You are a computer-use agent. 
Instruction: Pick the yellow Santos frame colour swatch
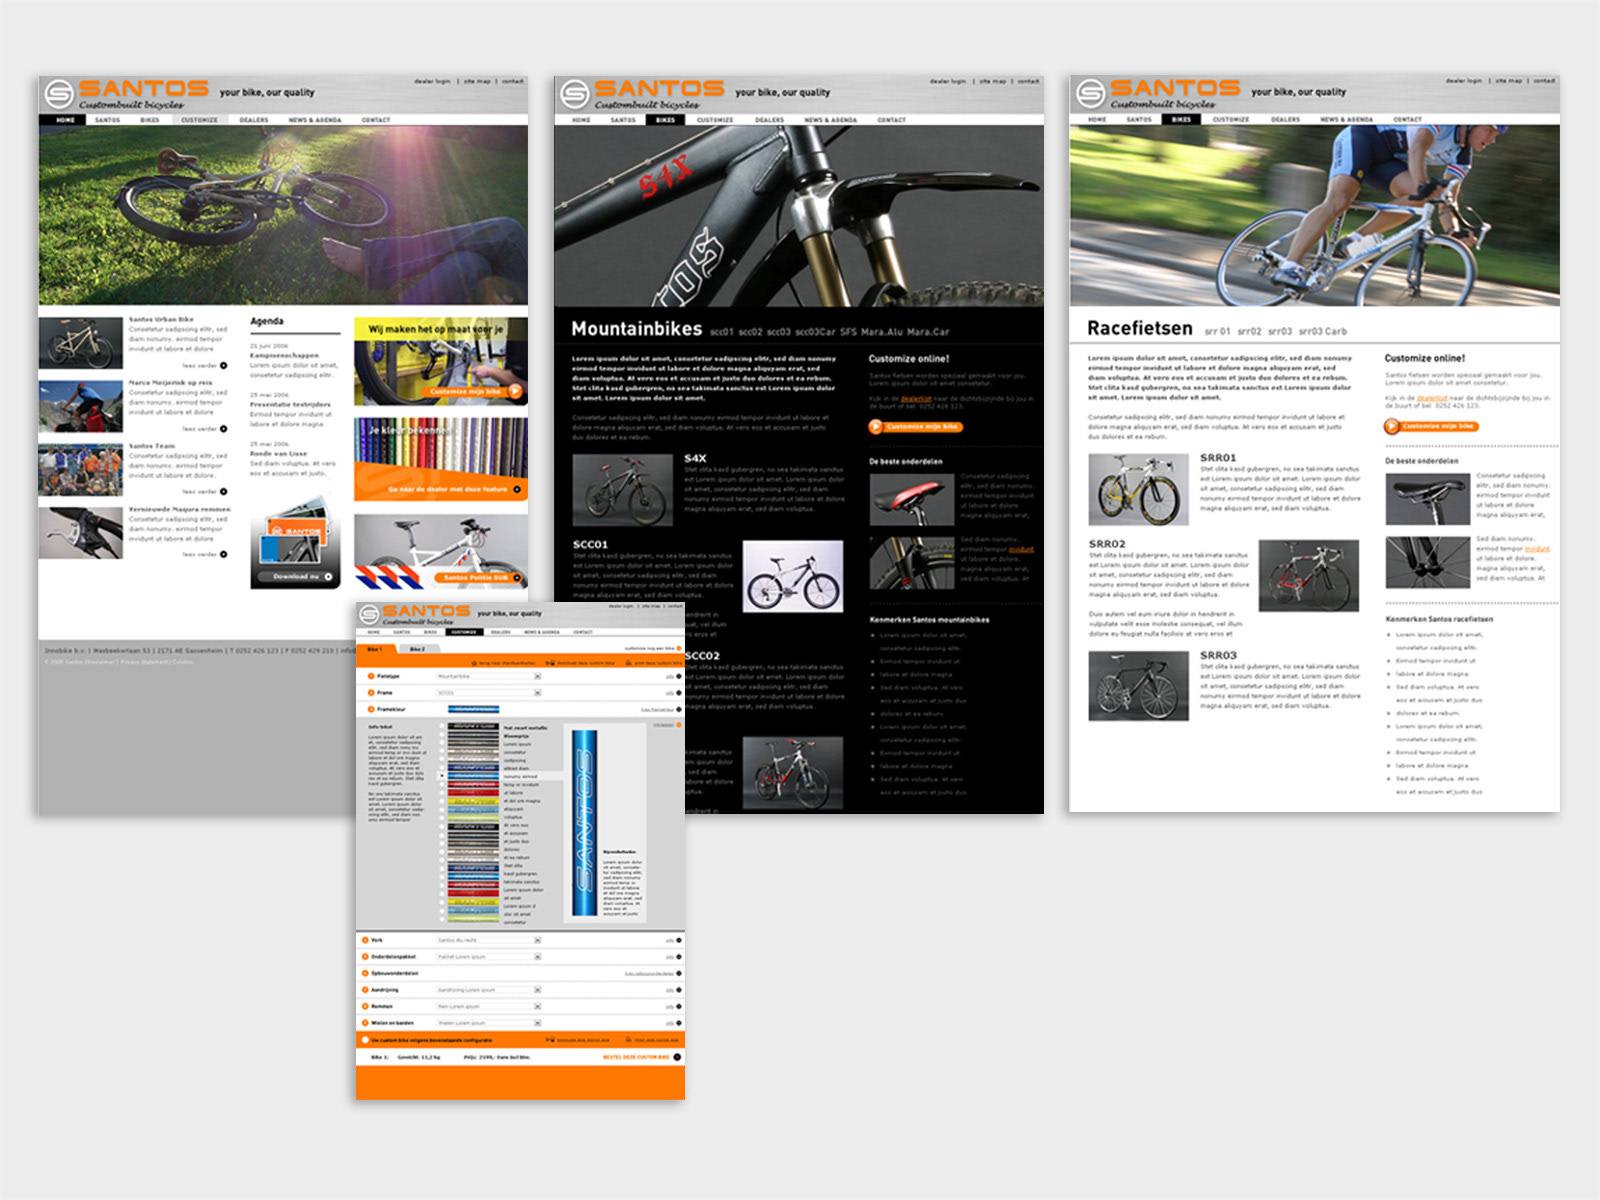474,801
